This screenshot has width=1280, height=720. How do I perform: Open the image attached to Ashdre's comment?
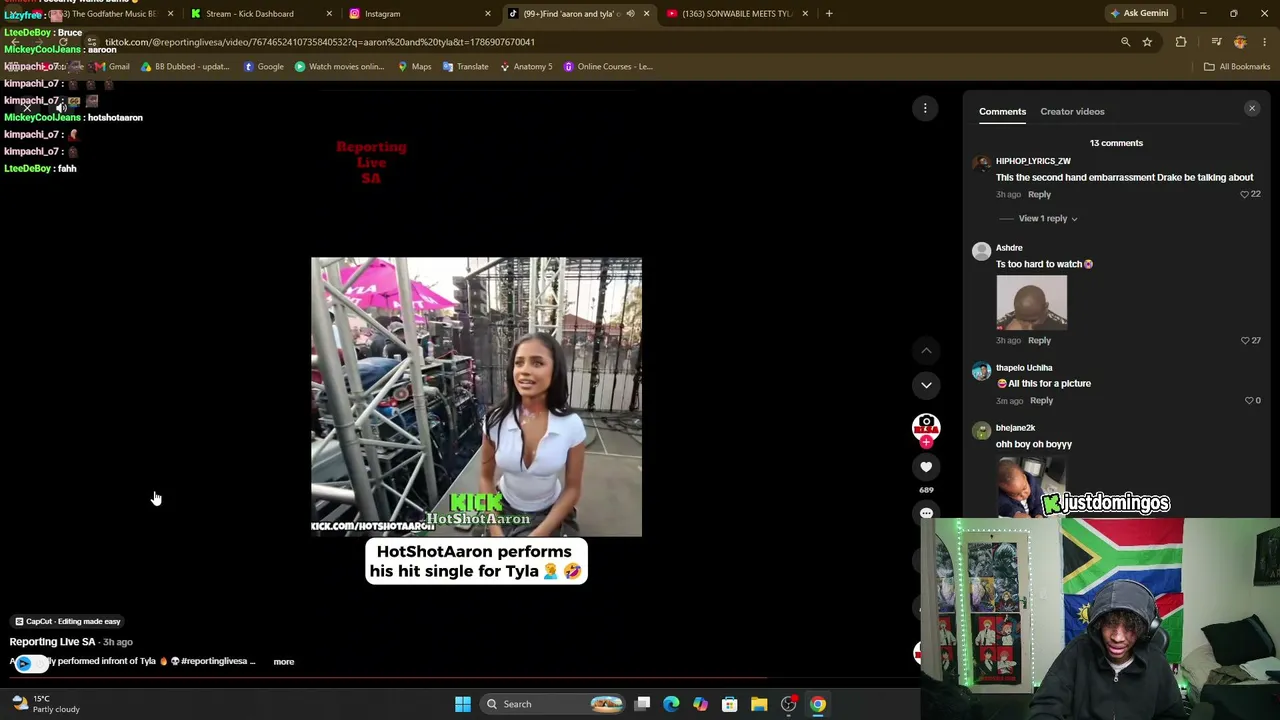point(1031,302)
